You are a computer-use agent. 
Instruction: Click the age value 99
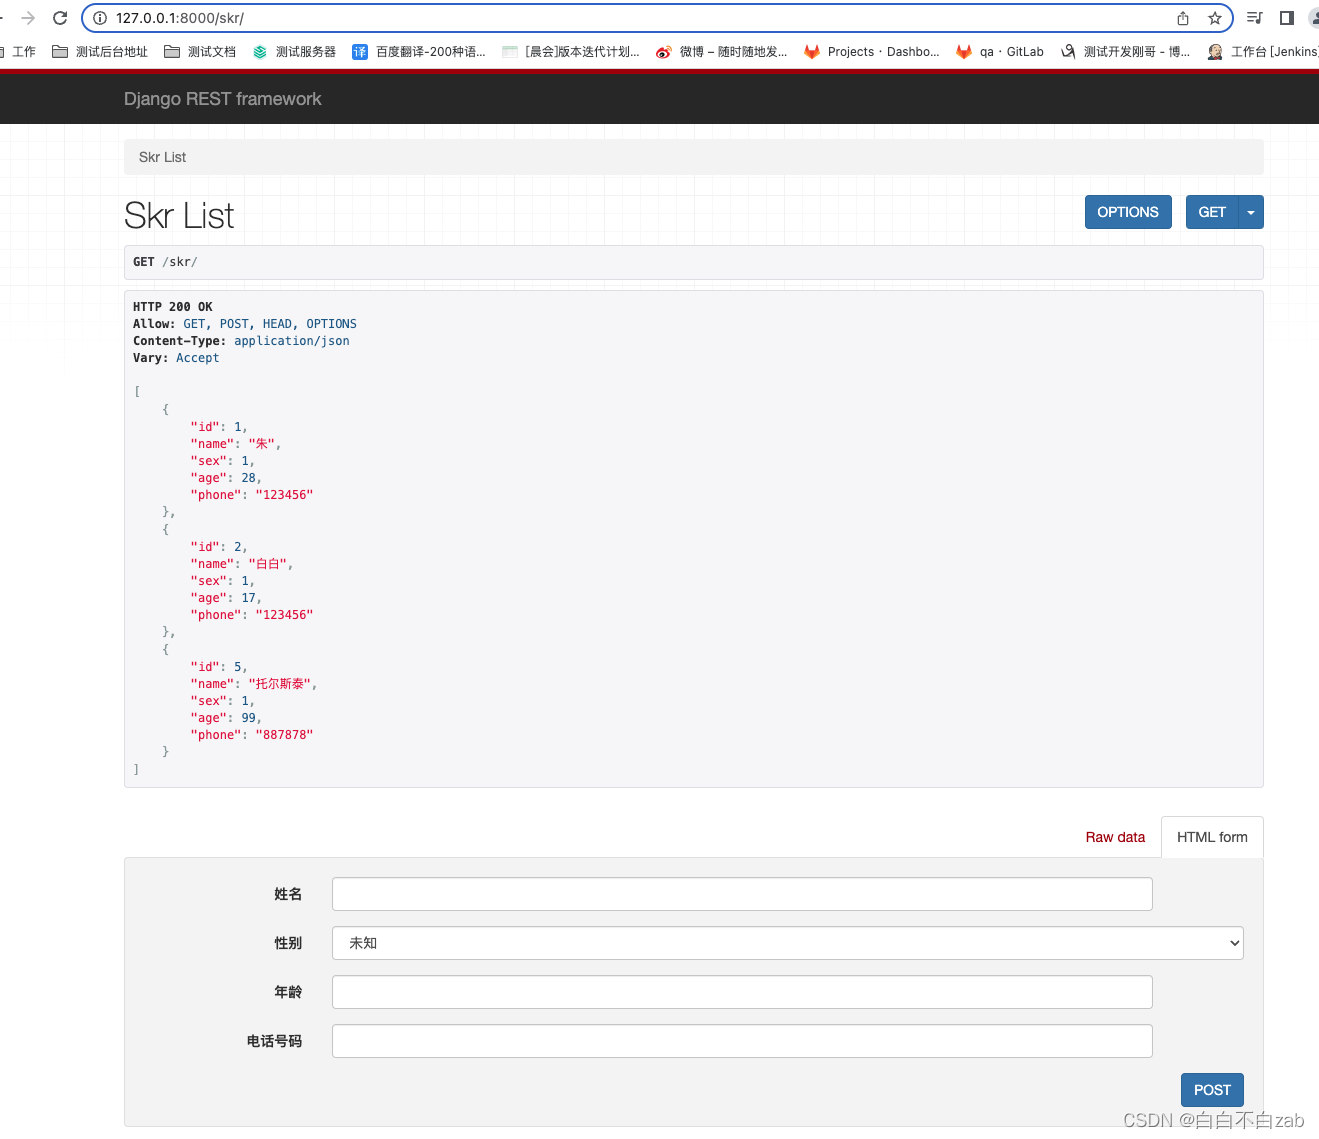point(248,718)
